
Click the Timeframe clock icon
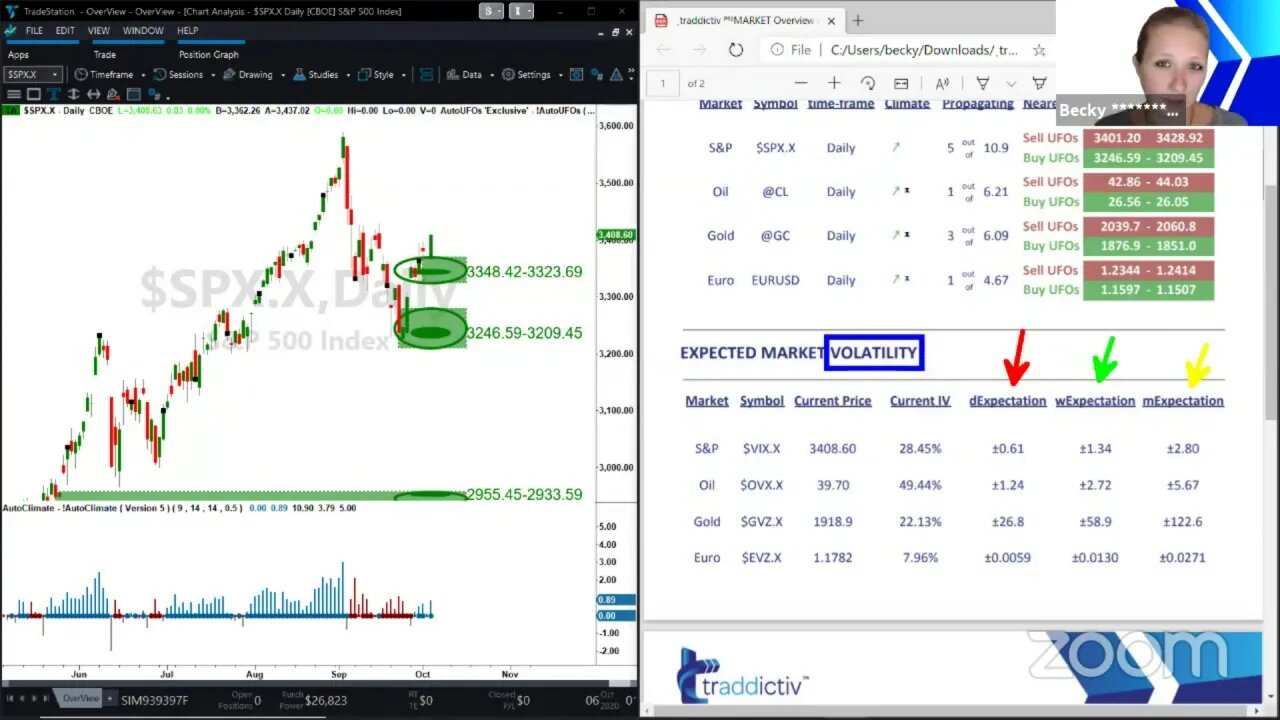pos(80,75)
